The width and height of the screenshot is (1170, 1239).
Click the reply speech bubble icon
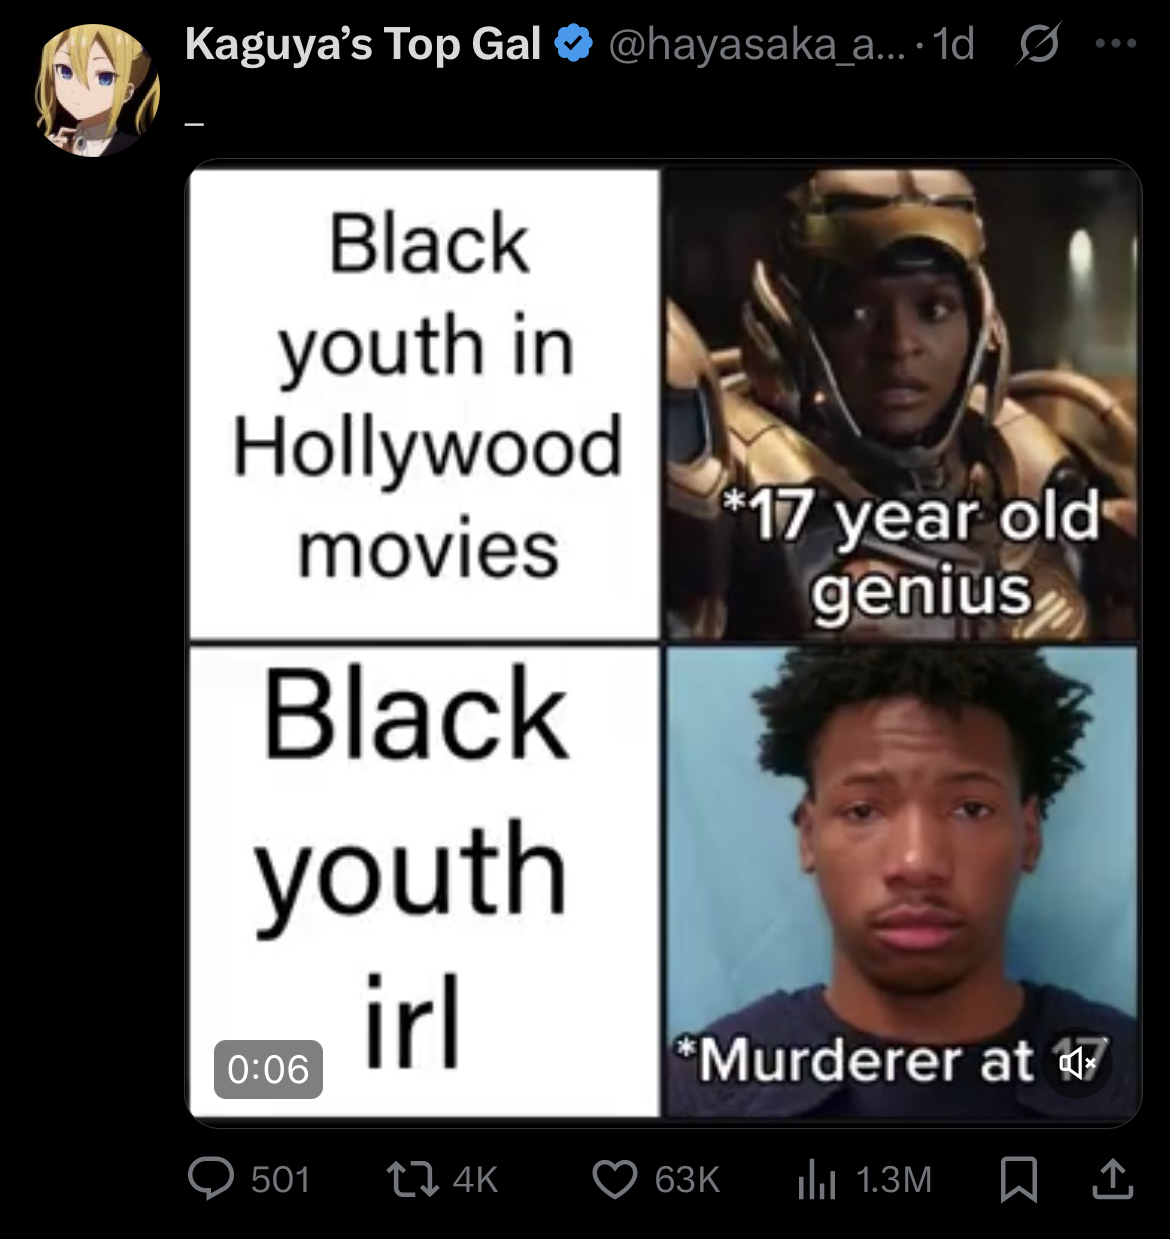pyautogui.click(x=211, y=1179)
